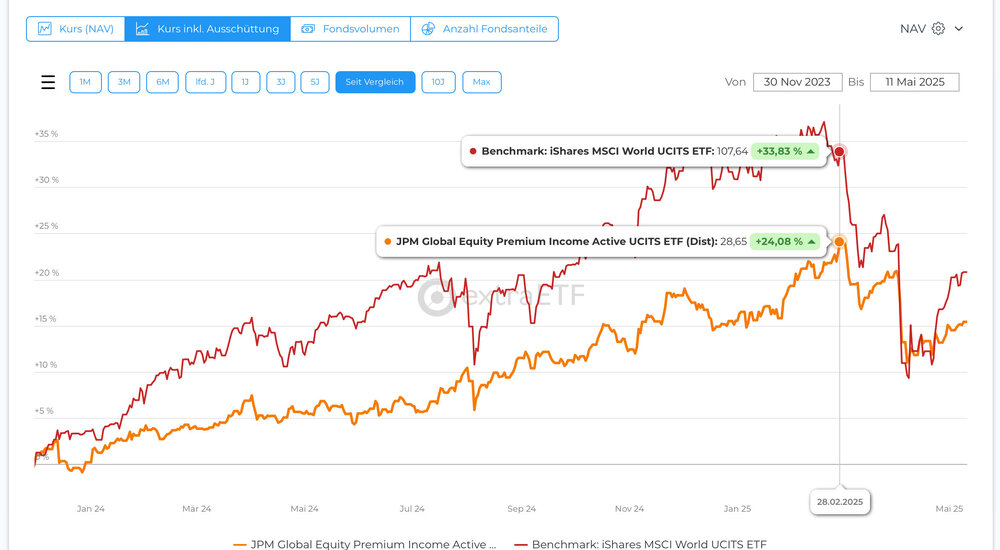Select the lfd. J time range
This screenshot has width=1000, height=550.
[x=204, y=82]
